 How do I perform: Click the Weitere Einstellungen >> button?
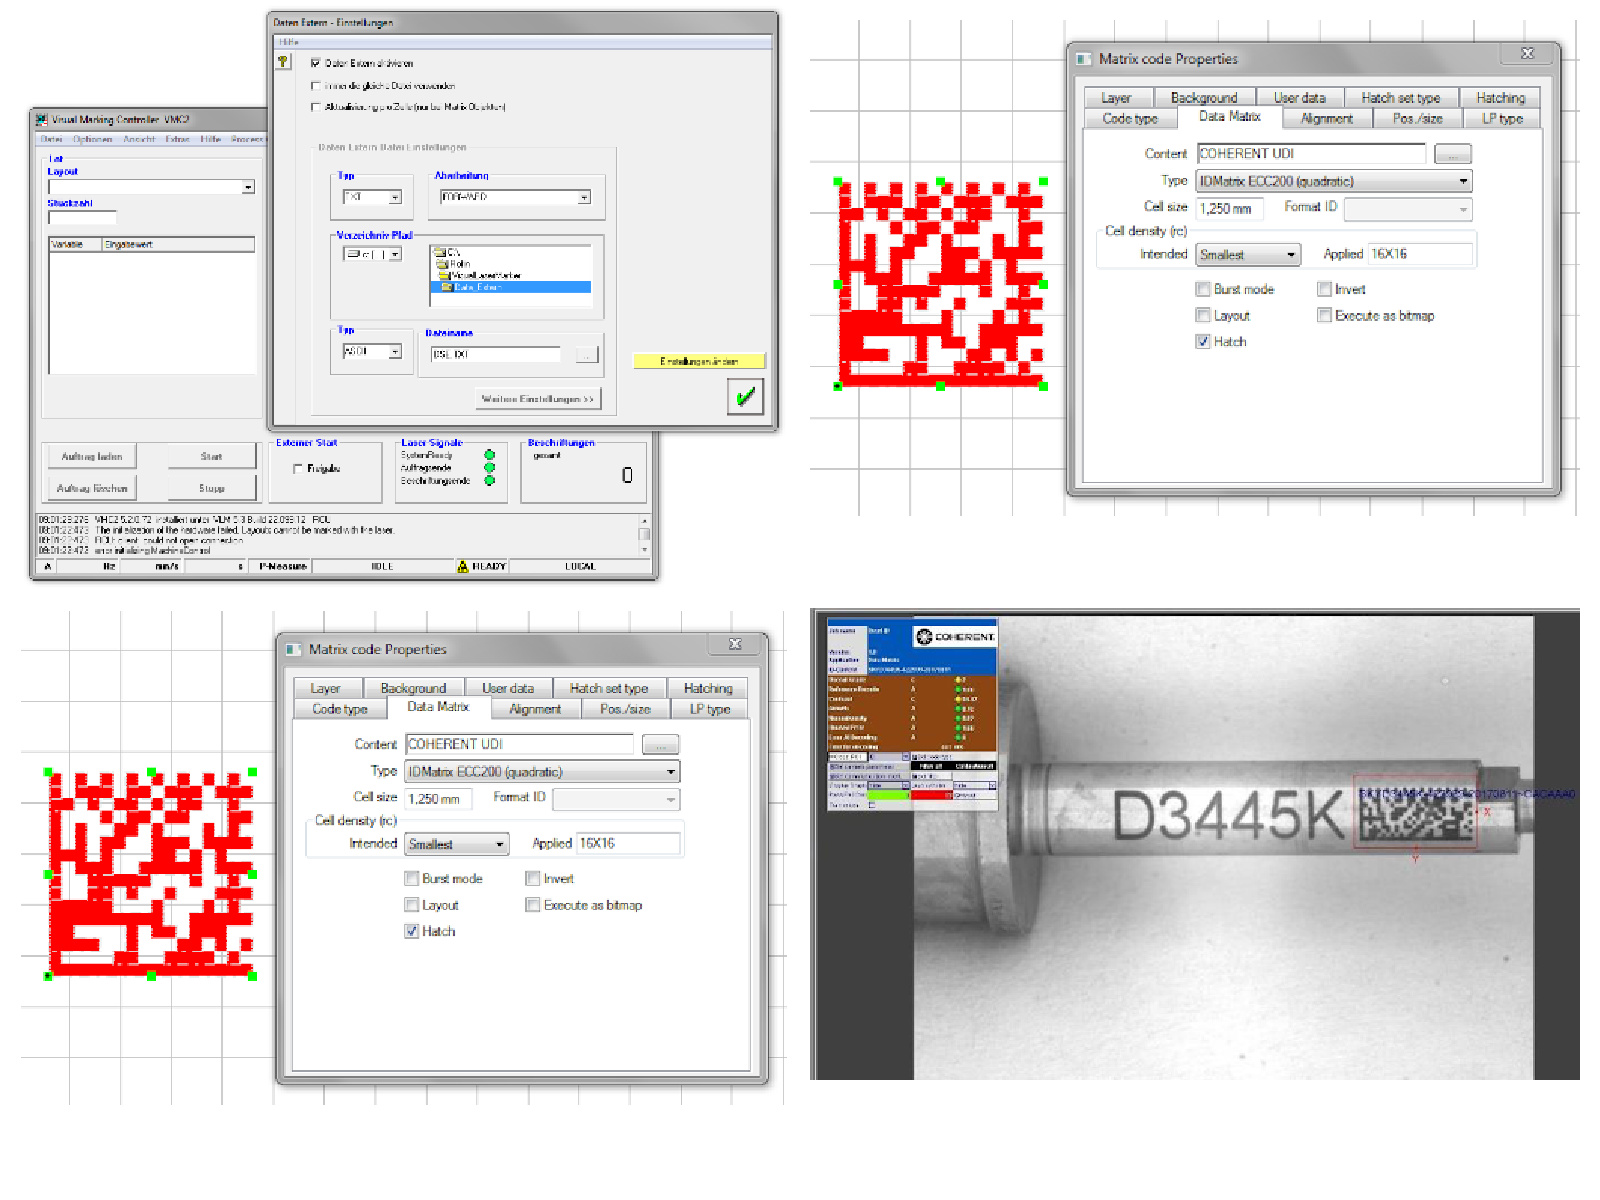(x=537, y=399)
